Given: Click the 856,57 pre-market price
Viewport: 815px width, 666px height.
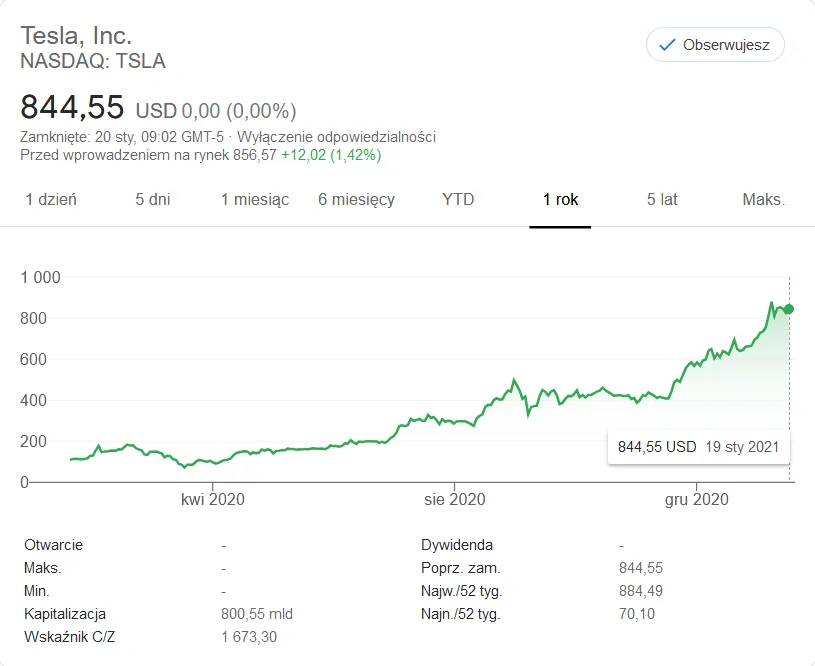Looking at the screenshot, I should click(x=255, y=155).
